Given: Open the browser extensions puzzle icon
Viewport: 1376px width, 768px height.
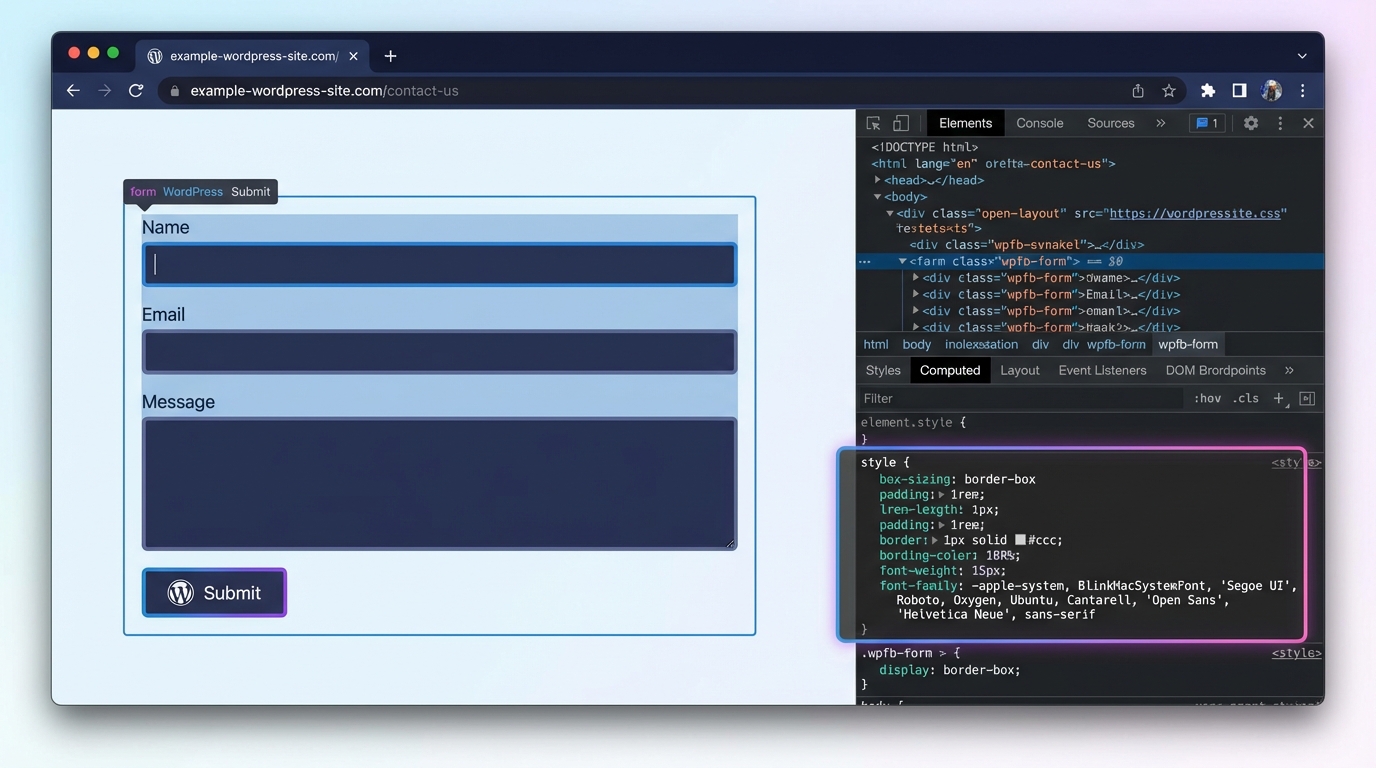Looking at the screenshot, I should pyautogui.click(x=1207, y=90).
